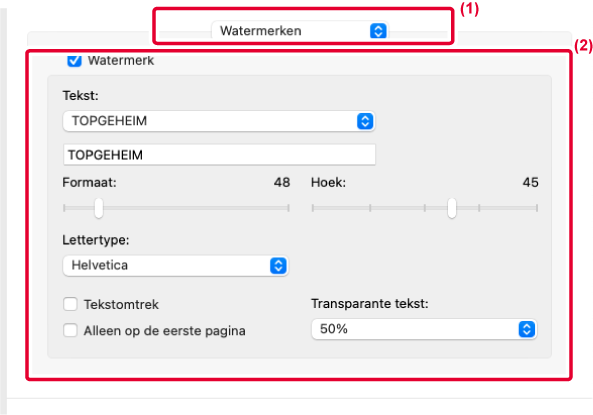
Task: Click the Formaat slider handle
Action: tap(99, 208)
